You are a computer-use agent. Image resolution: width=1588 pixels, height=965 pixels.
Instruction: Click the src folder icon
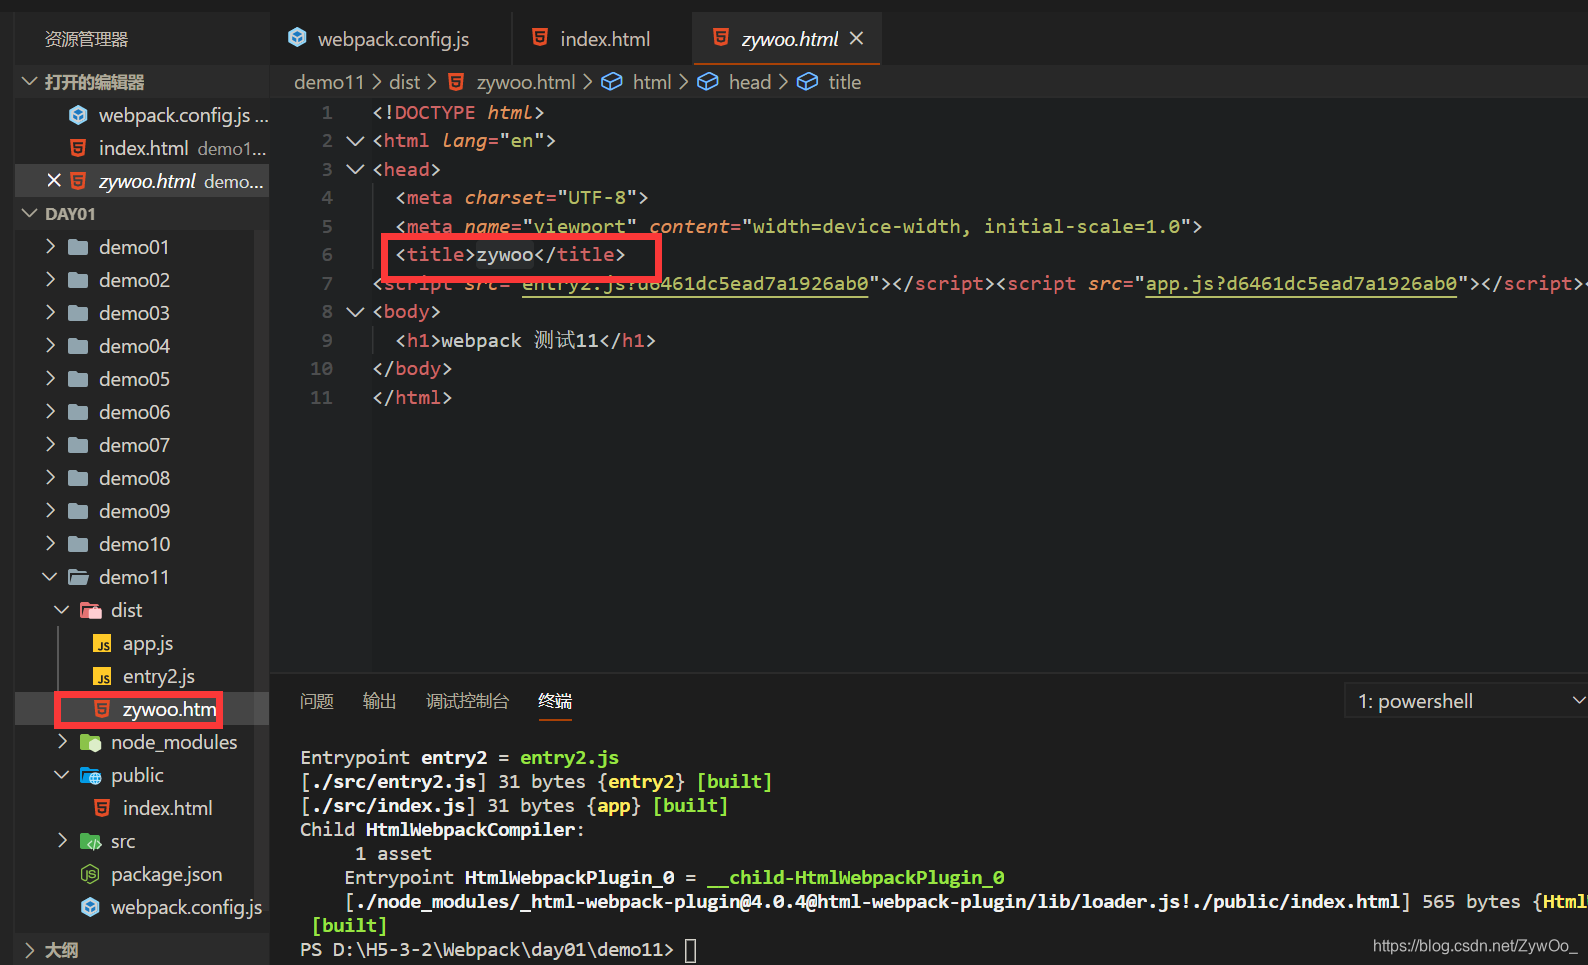click(90, 841)
